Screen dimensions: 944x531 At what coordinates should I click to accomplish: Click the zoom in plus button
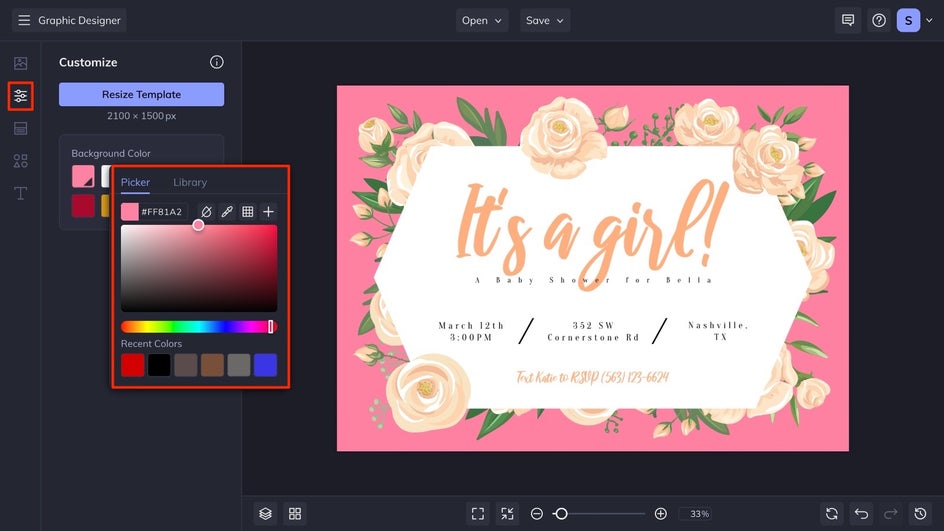(x=660, y=513)
